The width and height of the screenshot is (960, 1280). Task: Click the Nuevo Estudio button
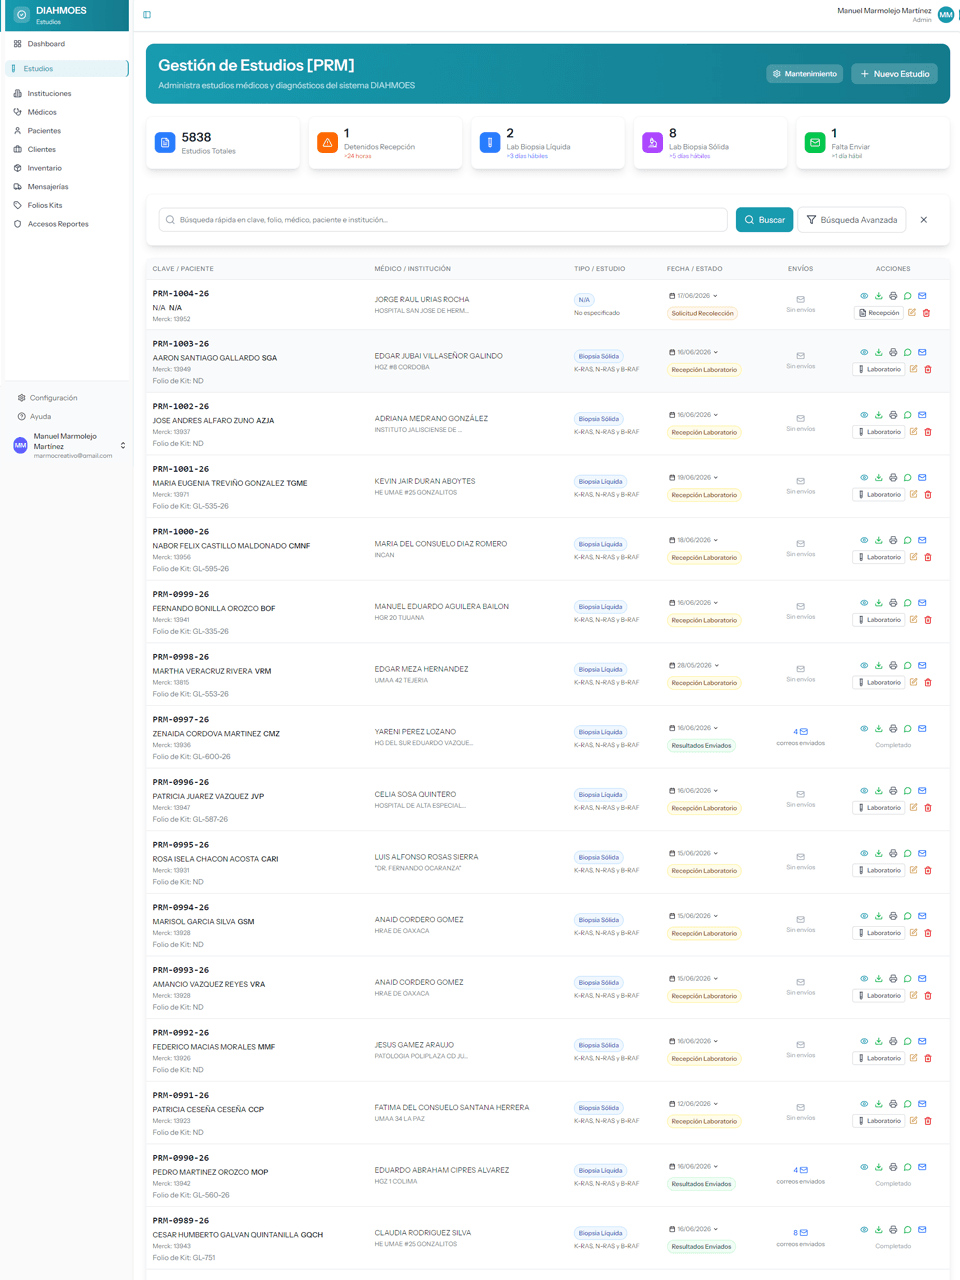click(895, 74)
